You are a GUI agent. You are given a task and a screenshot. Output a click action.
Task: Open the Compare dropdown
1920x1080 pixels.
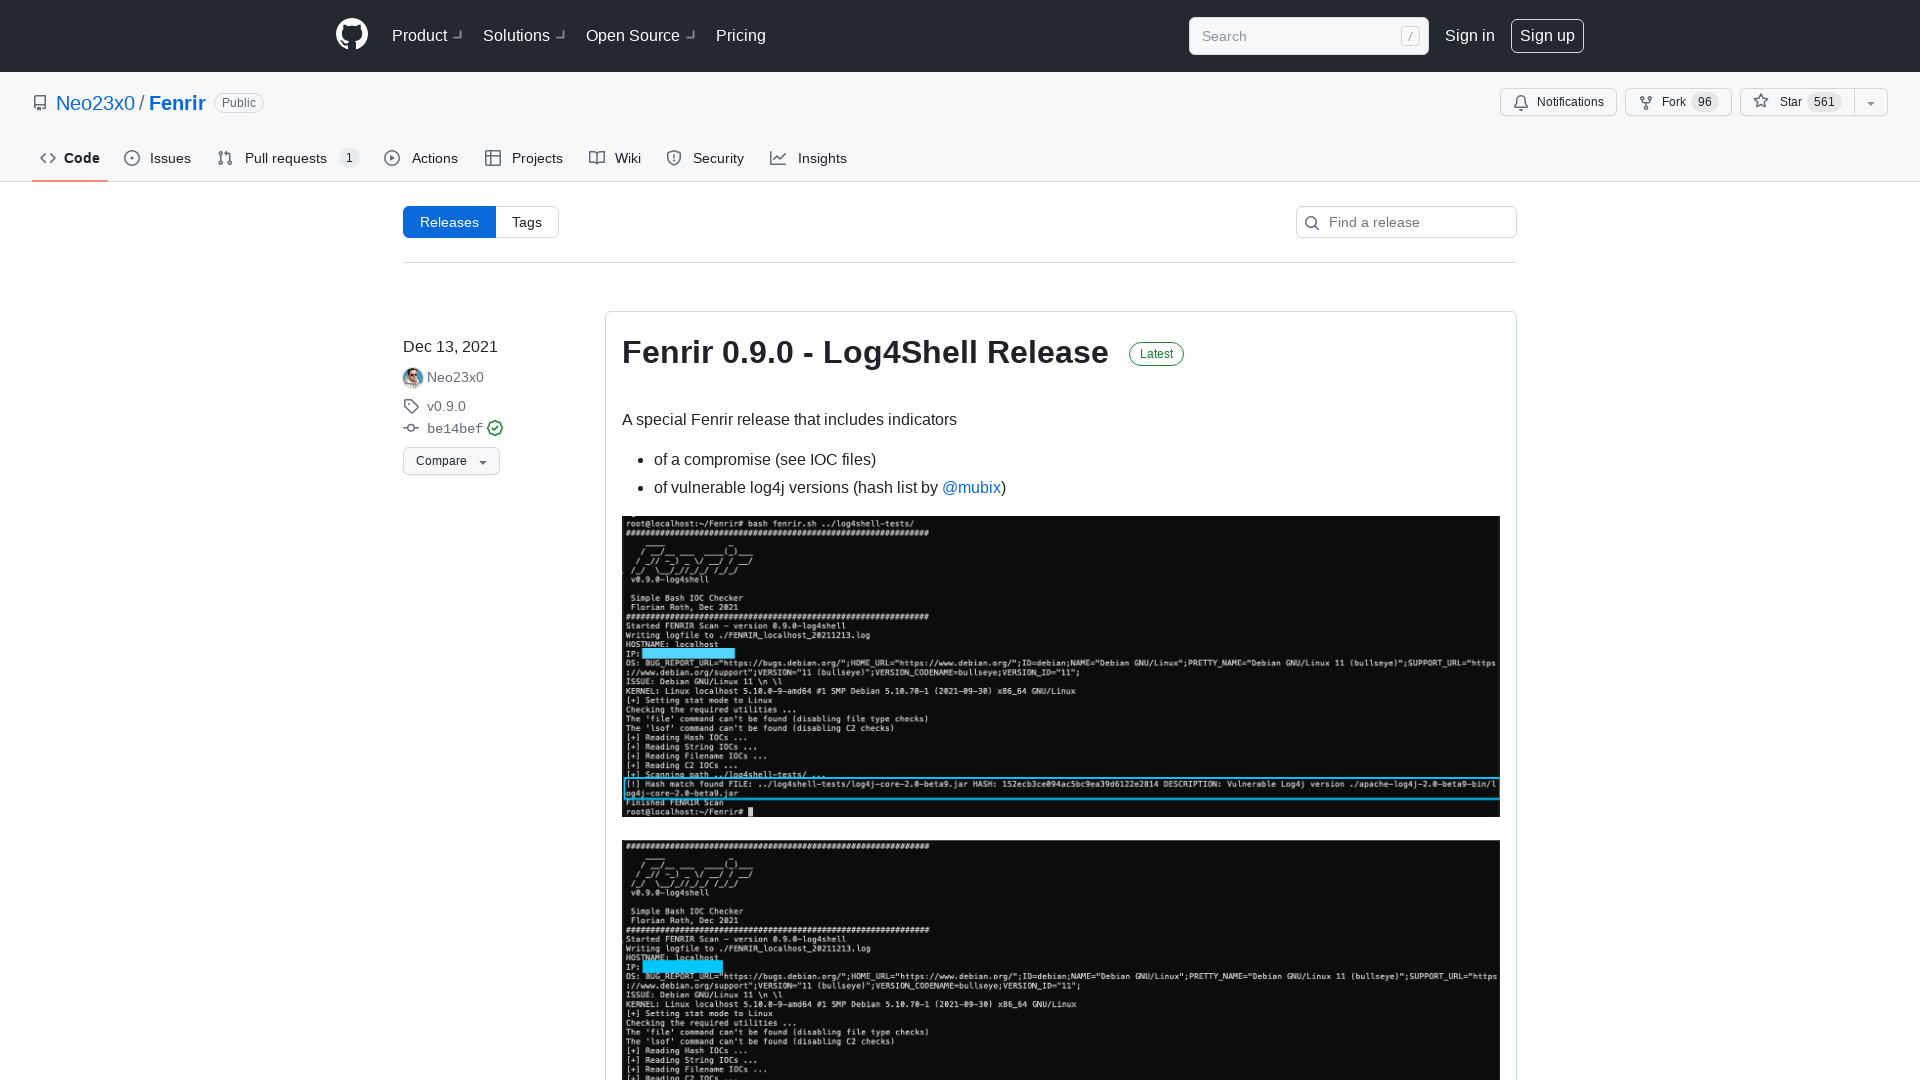(451, 461)
